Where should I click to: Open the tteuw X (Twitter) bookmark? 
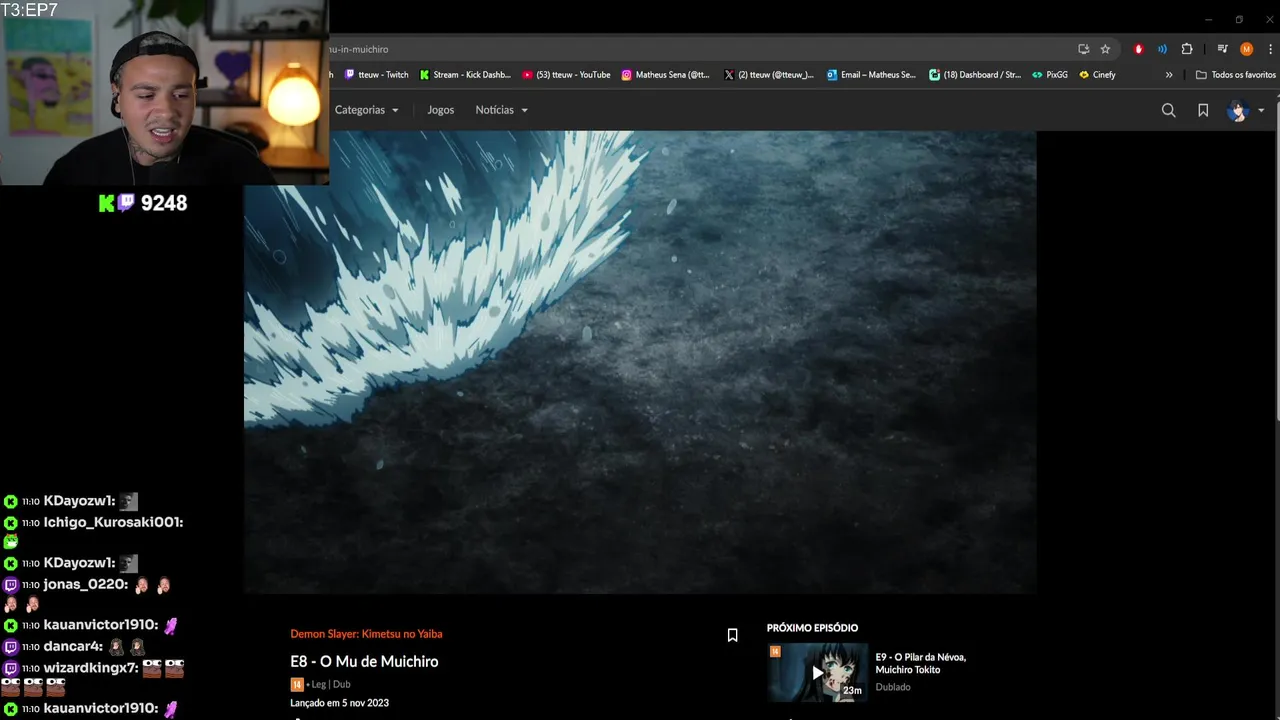click(x=768, y=75)
